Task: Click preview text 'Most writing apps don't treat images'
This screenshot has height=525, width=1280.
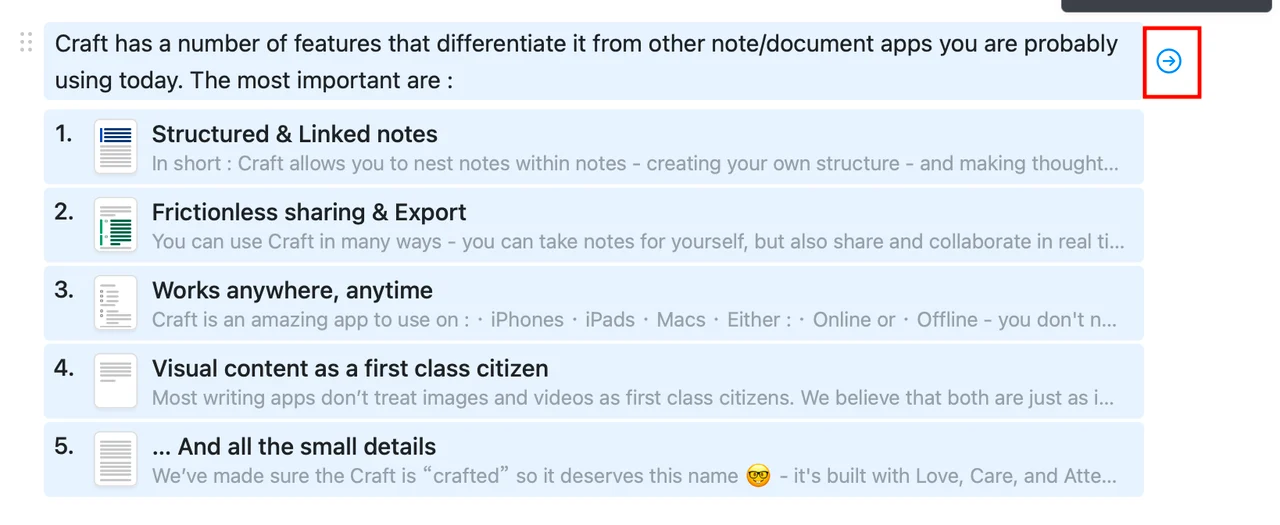Action: [633, 397]
